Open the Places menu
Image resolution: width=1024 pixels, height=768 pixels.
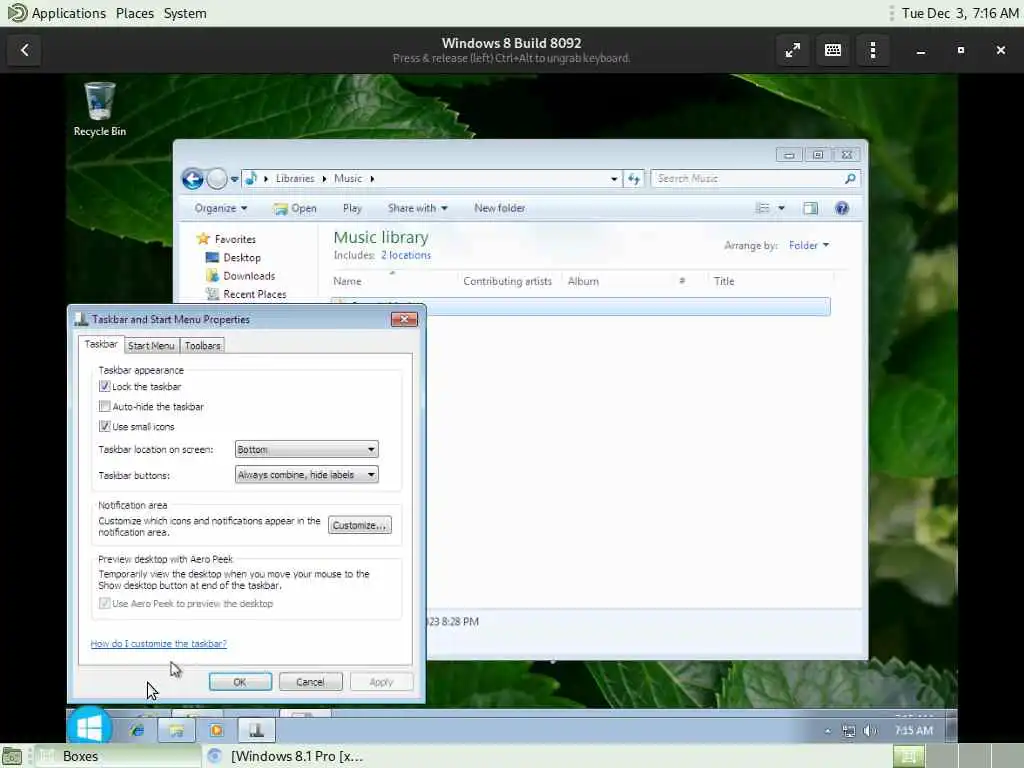(135, 13)
